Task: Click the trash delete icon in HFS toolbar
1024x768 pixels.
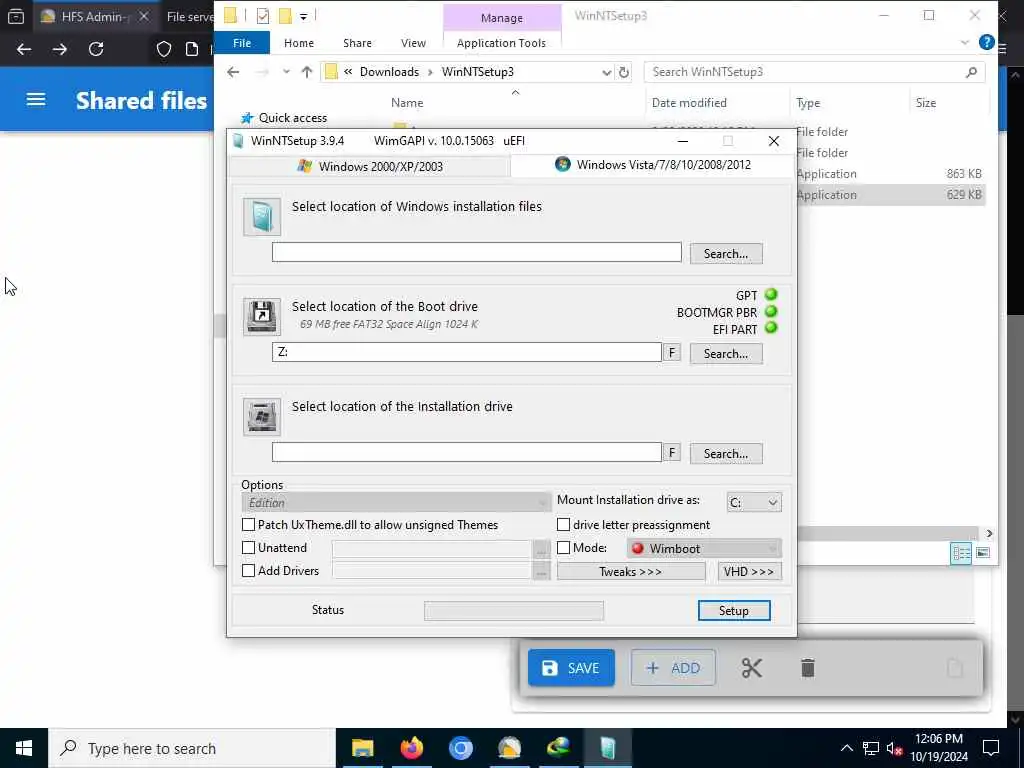Action: (808, 668)
